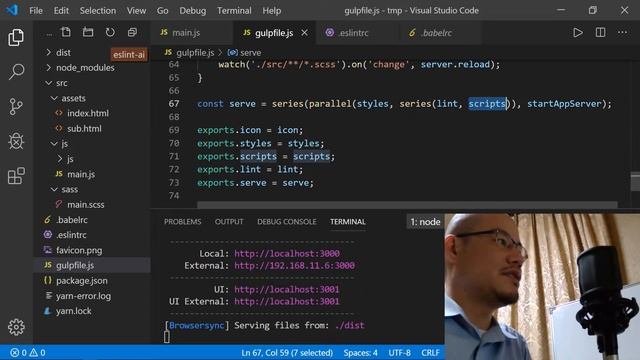Switch to the .eslintrc editor tab
This screenshot has width=640, height=360.
356,33
